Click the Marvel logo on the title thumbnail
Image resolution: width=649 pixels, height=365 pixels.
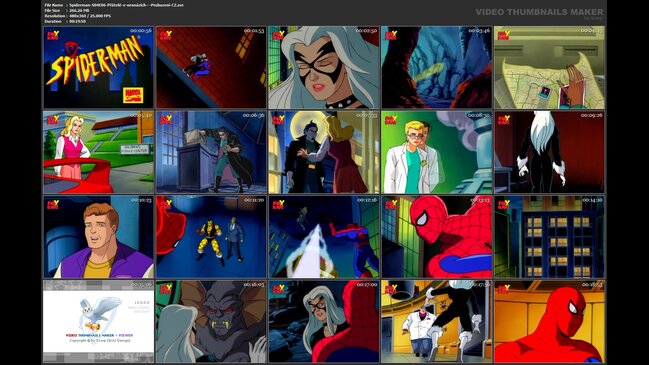132,95
